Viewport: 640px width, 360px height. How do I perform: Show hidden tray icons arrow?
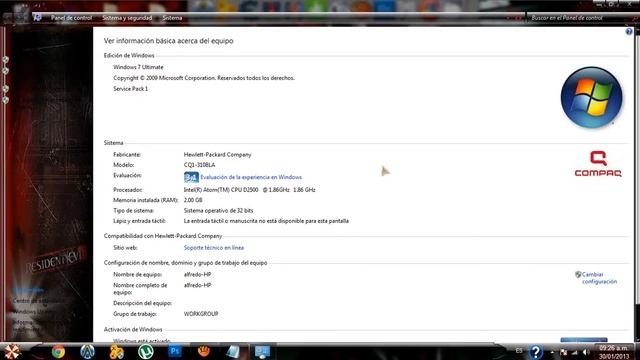pos(552,352)
